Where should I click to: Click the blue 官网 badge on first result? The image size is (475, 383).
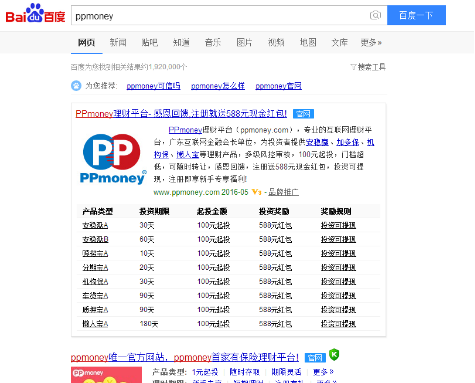(x=303, y=114)
